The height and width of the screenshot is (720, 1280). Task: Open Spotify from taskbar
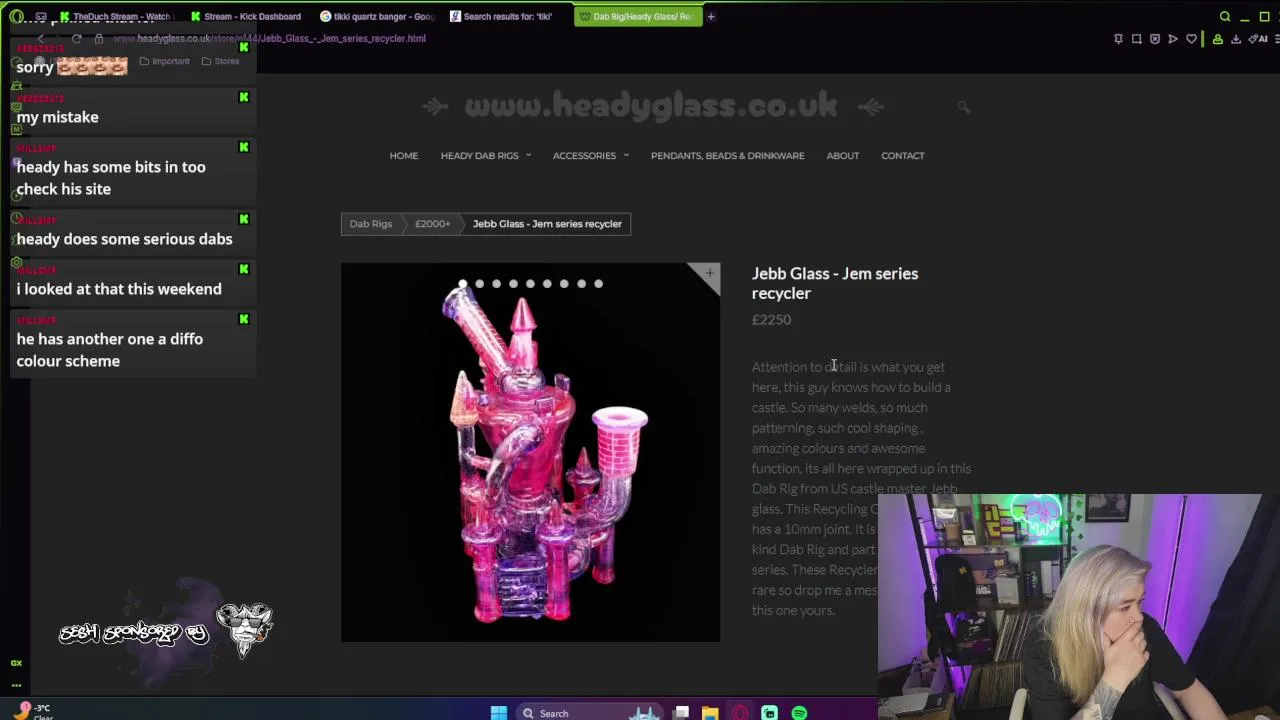(x=799, y=713)
